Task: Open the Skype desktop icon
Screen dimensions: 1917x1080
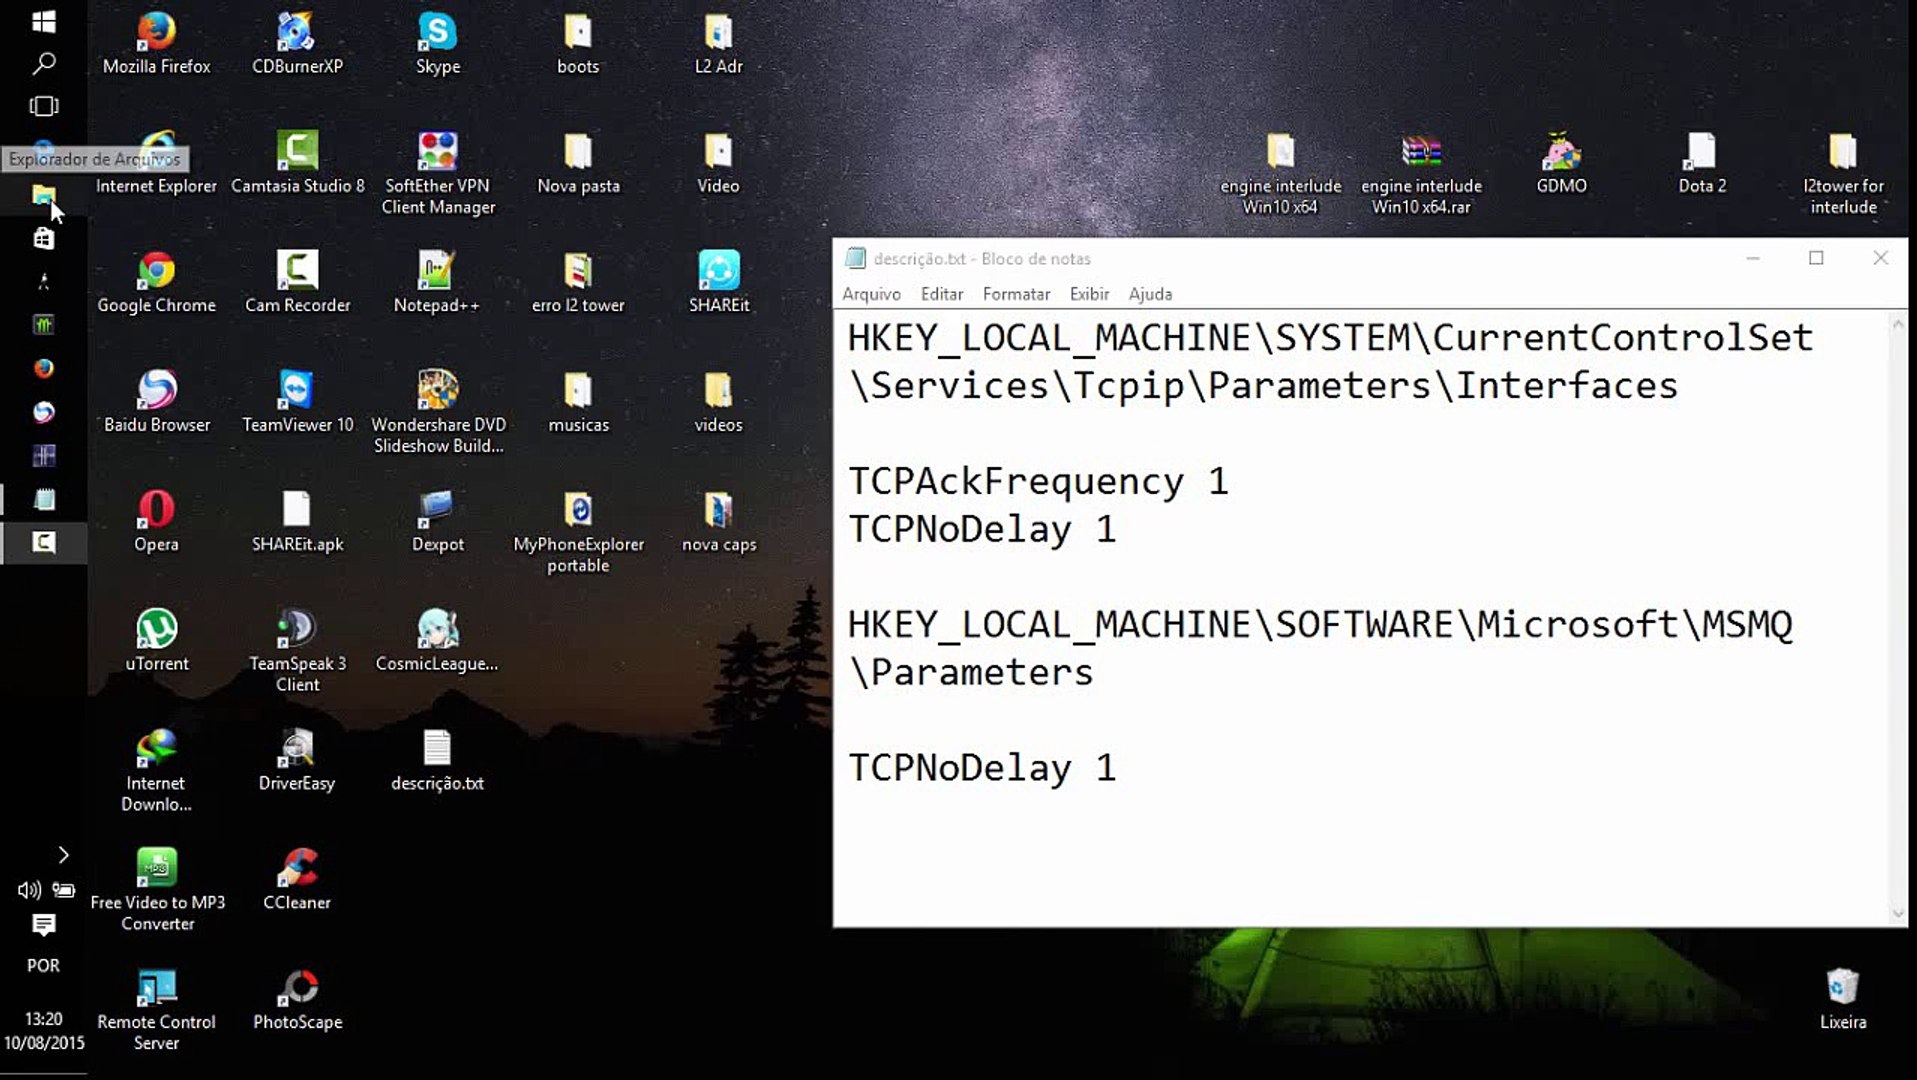Action: (437, 44)
